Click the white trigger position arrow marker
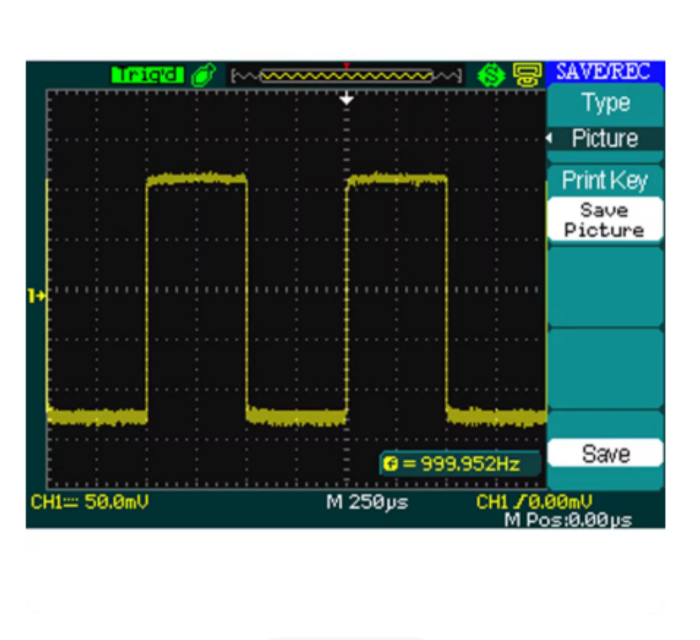Screen dimensions: 700x640 tap(346, 99)
